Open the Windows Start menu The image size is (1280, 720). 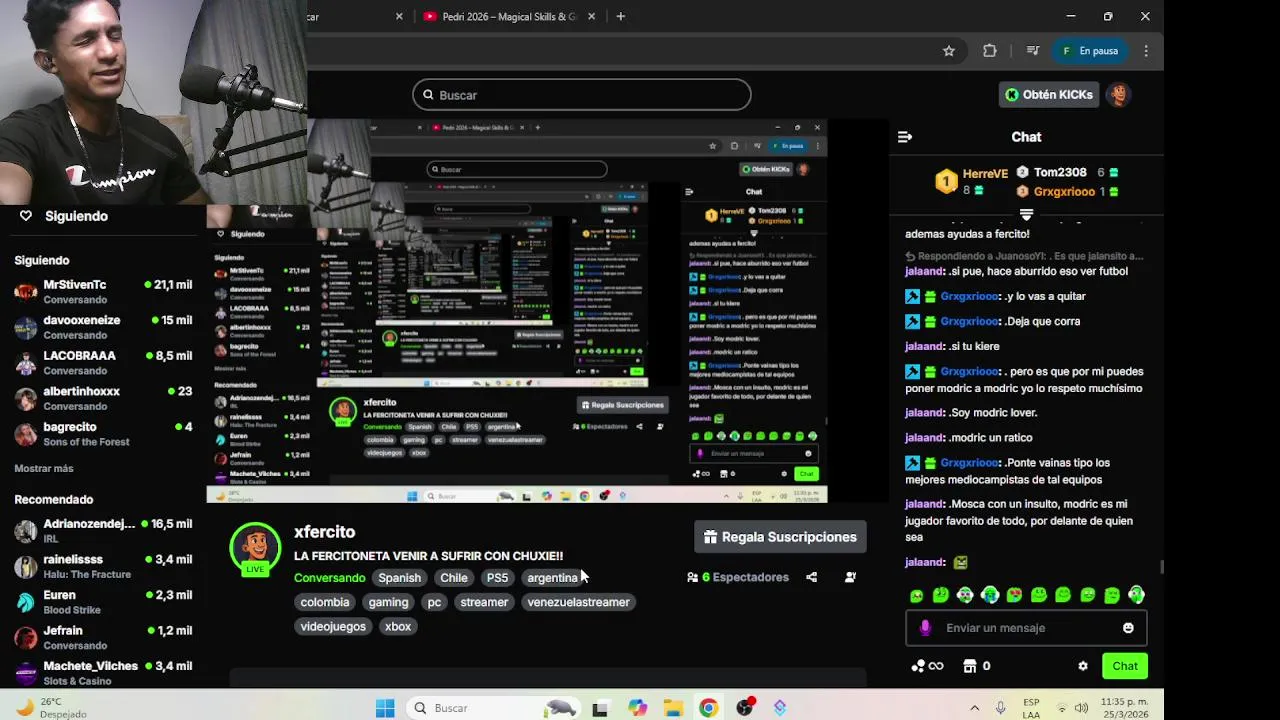[385, 708]
